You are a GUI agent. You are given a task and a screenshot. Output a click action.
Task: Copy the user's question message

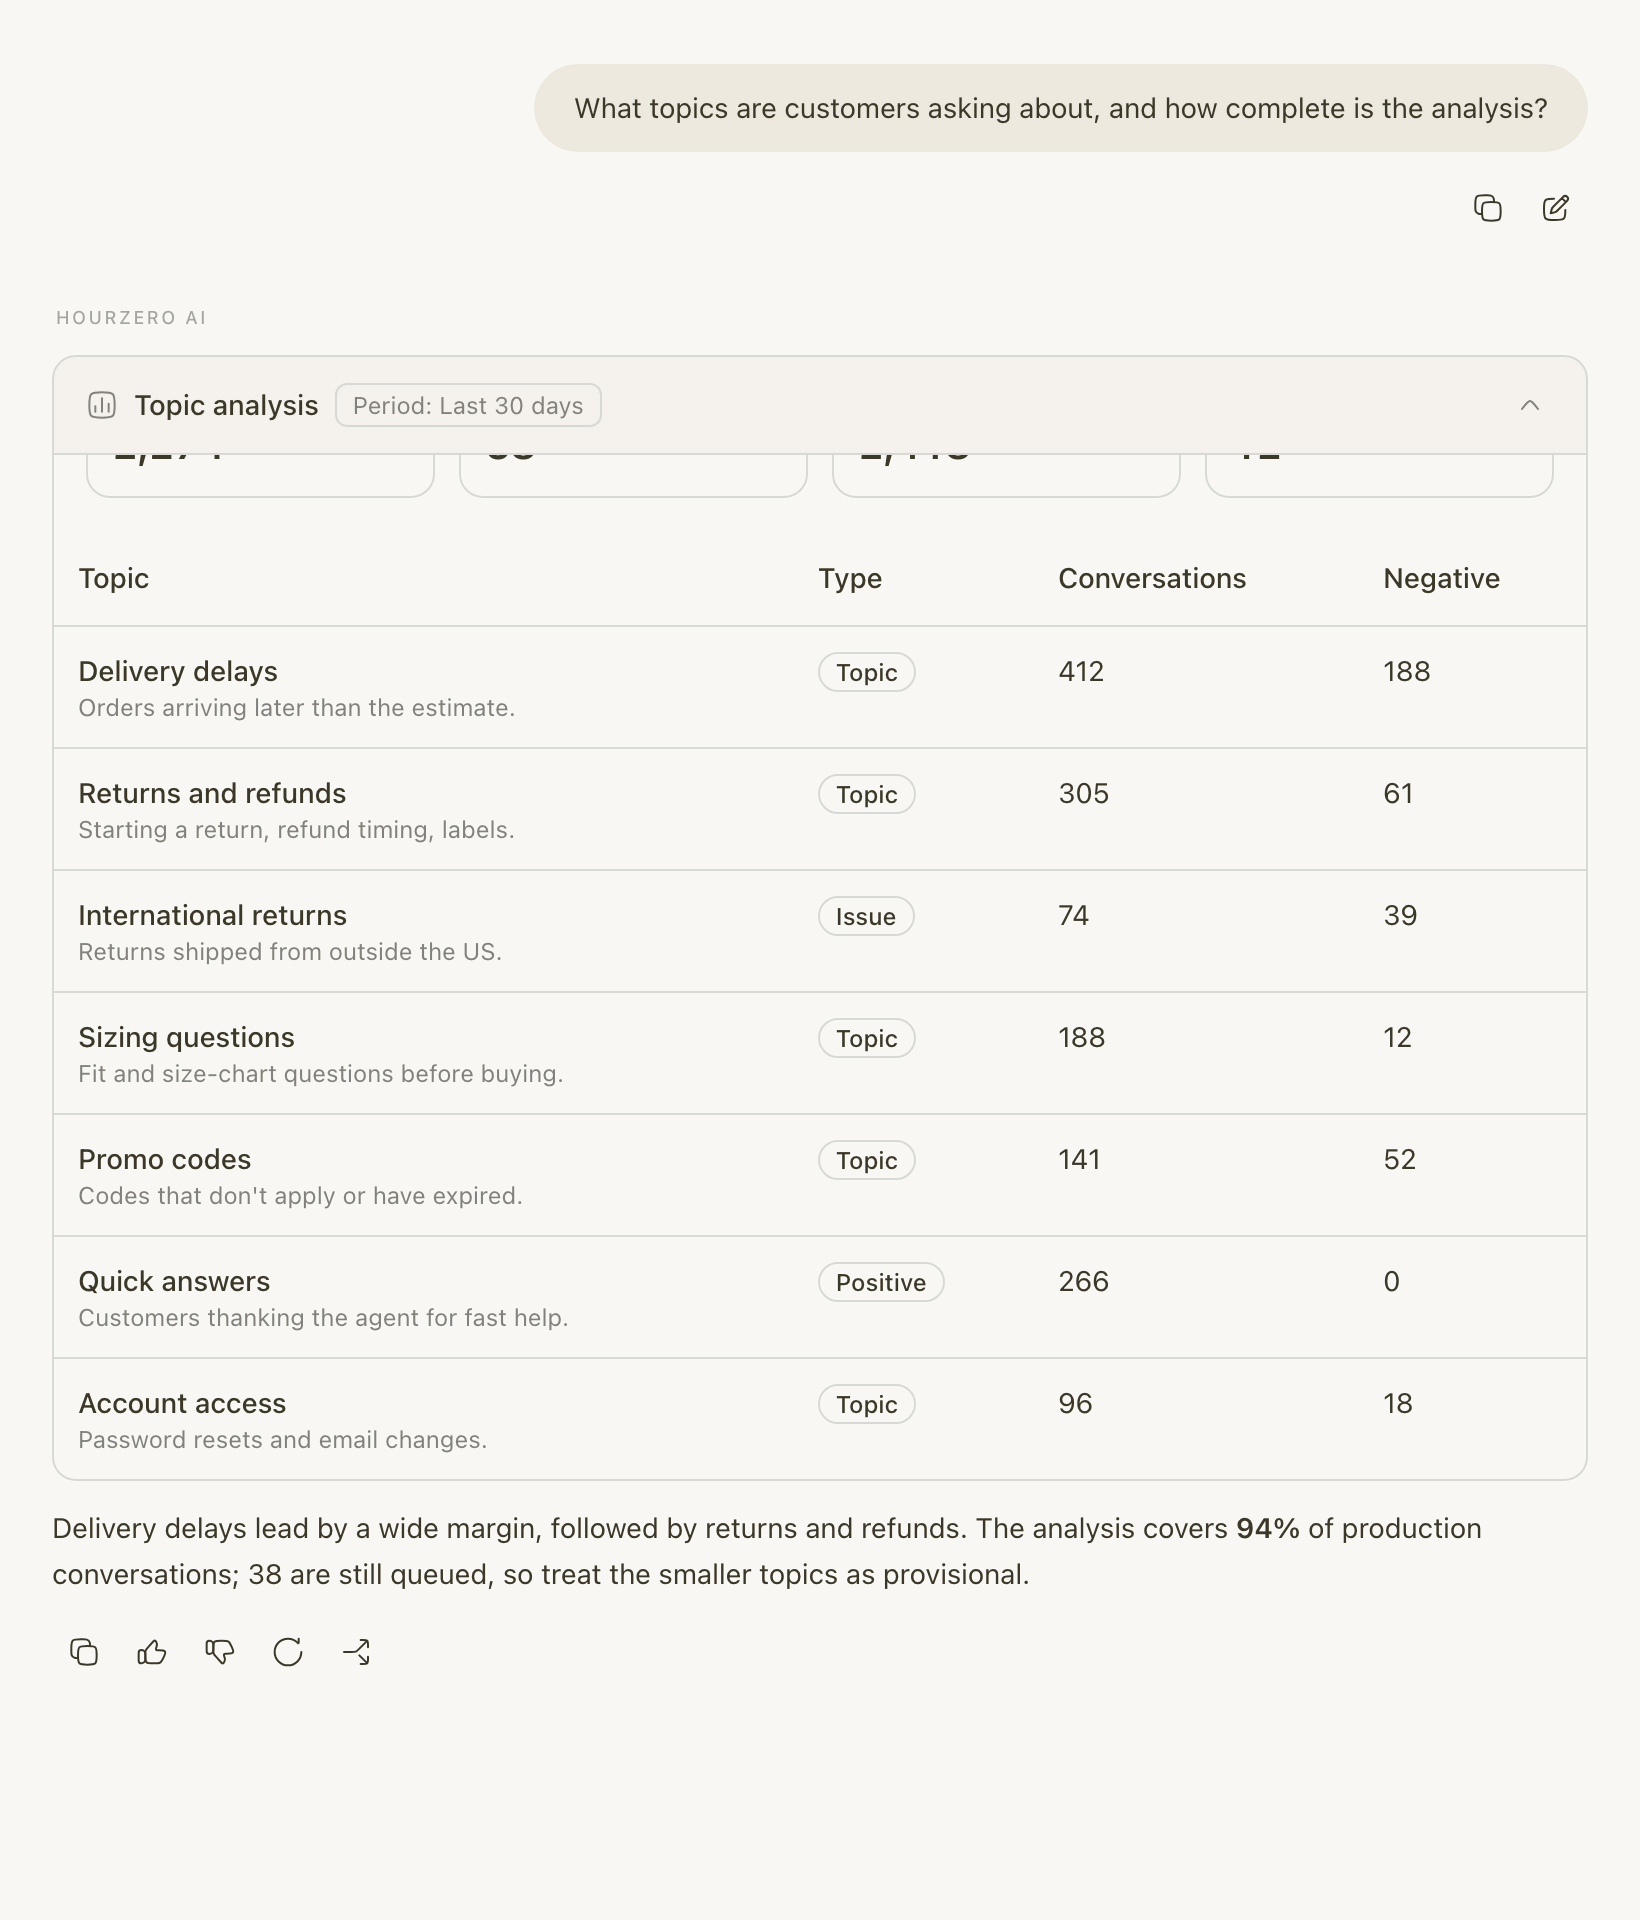(1488, 208)
